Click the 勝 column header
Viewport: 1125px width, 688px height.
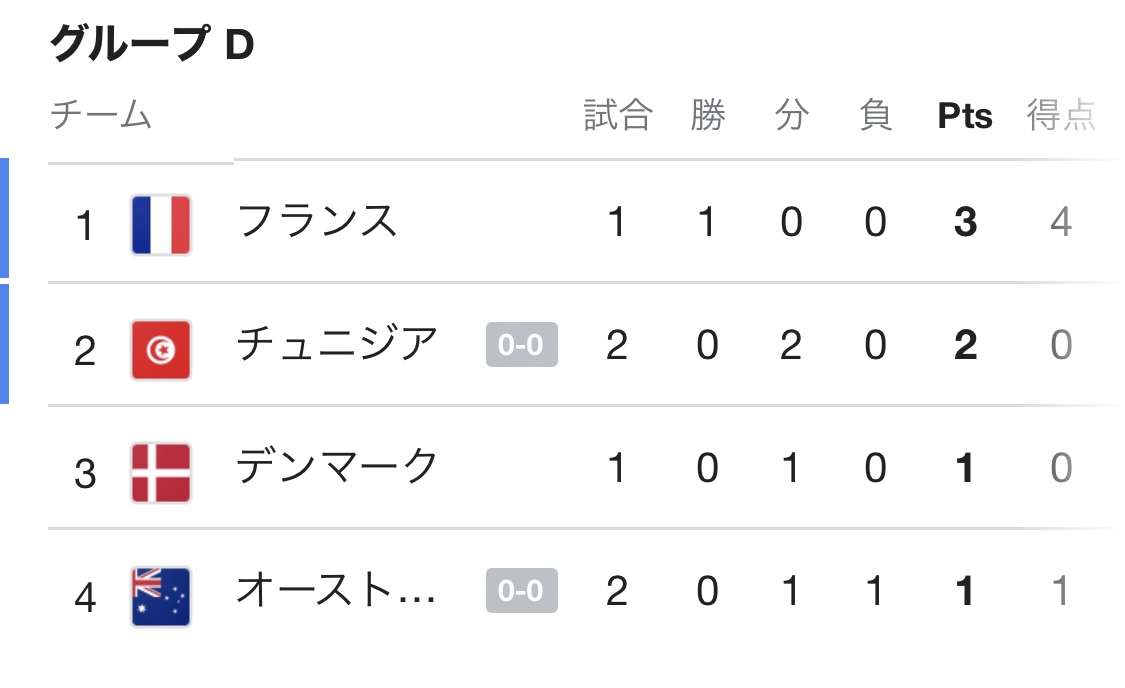[x=708, y=115]
